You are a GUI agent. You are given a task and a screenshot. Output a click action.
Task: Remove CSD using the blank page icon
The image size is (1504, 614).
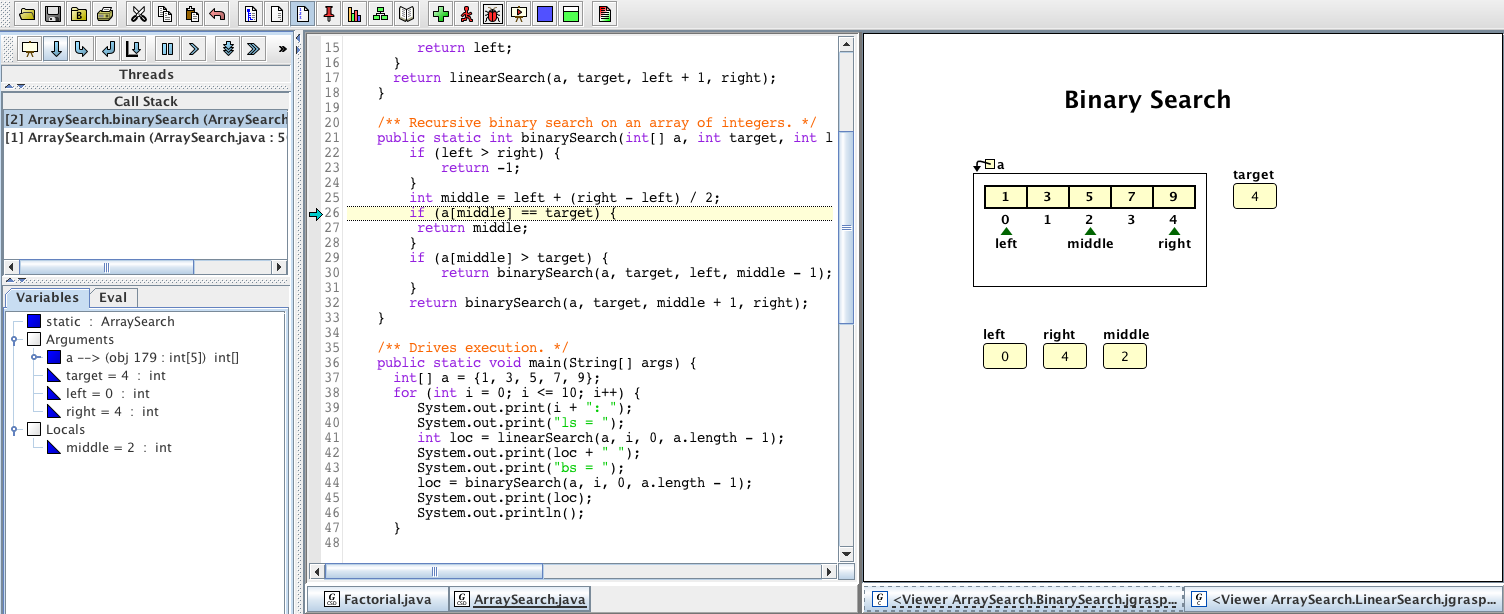pos(277,14)
